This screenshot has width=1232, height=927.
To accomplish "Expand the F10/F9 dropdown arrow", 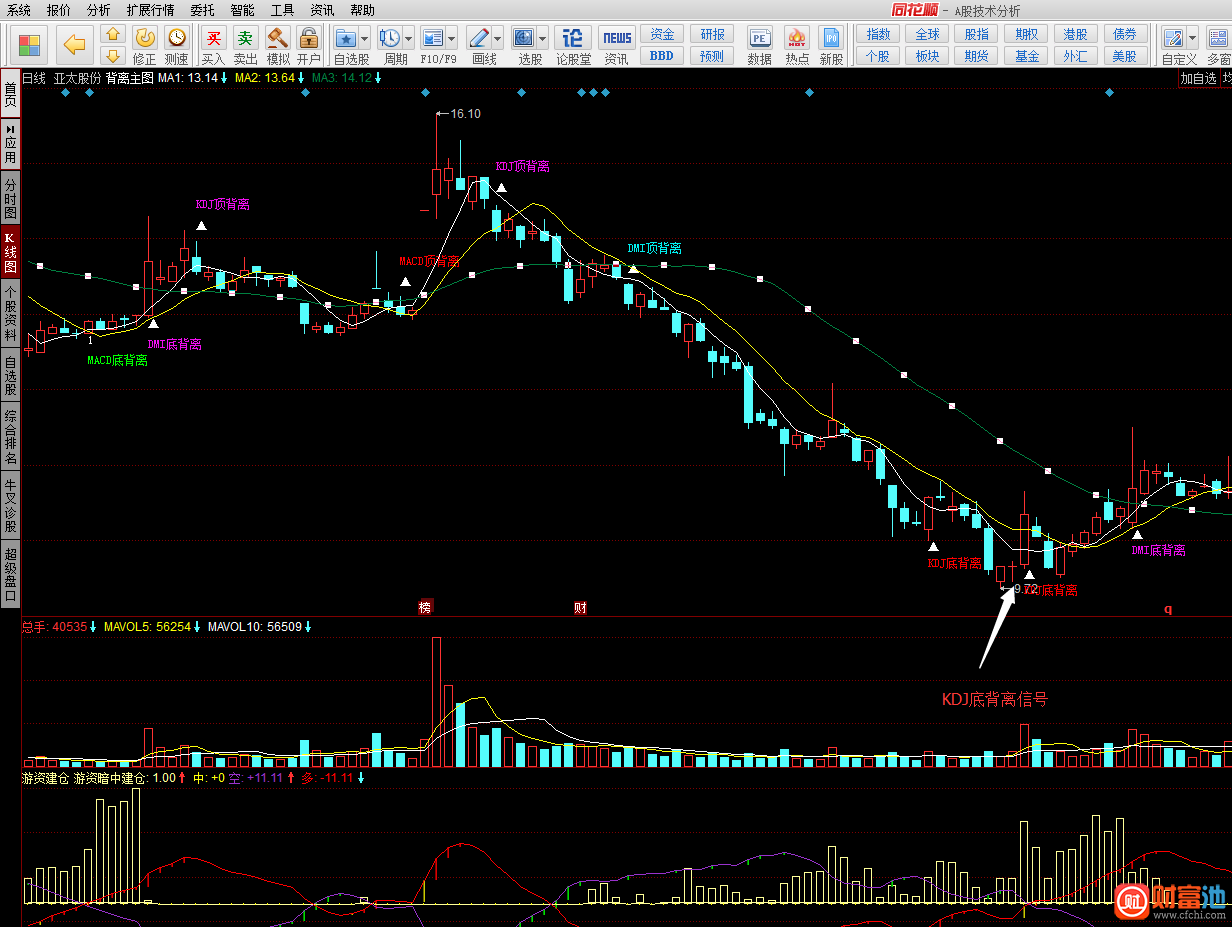I will [x=451, y=39].
